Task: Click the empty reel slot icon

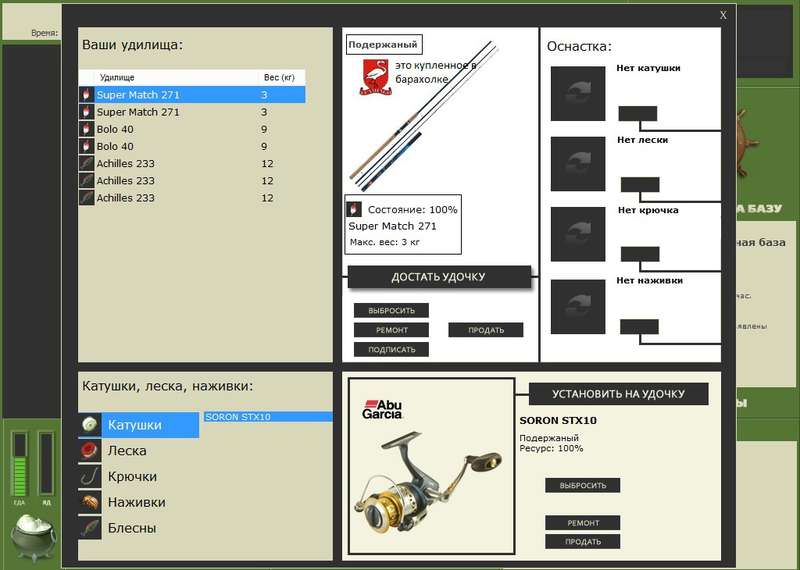Action: (x=578, y=93)
